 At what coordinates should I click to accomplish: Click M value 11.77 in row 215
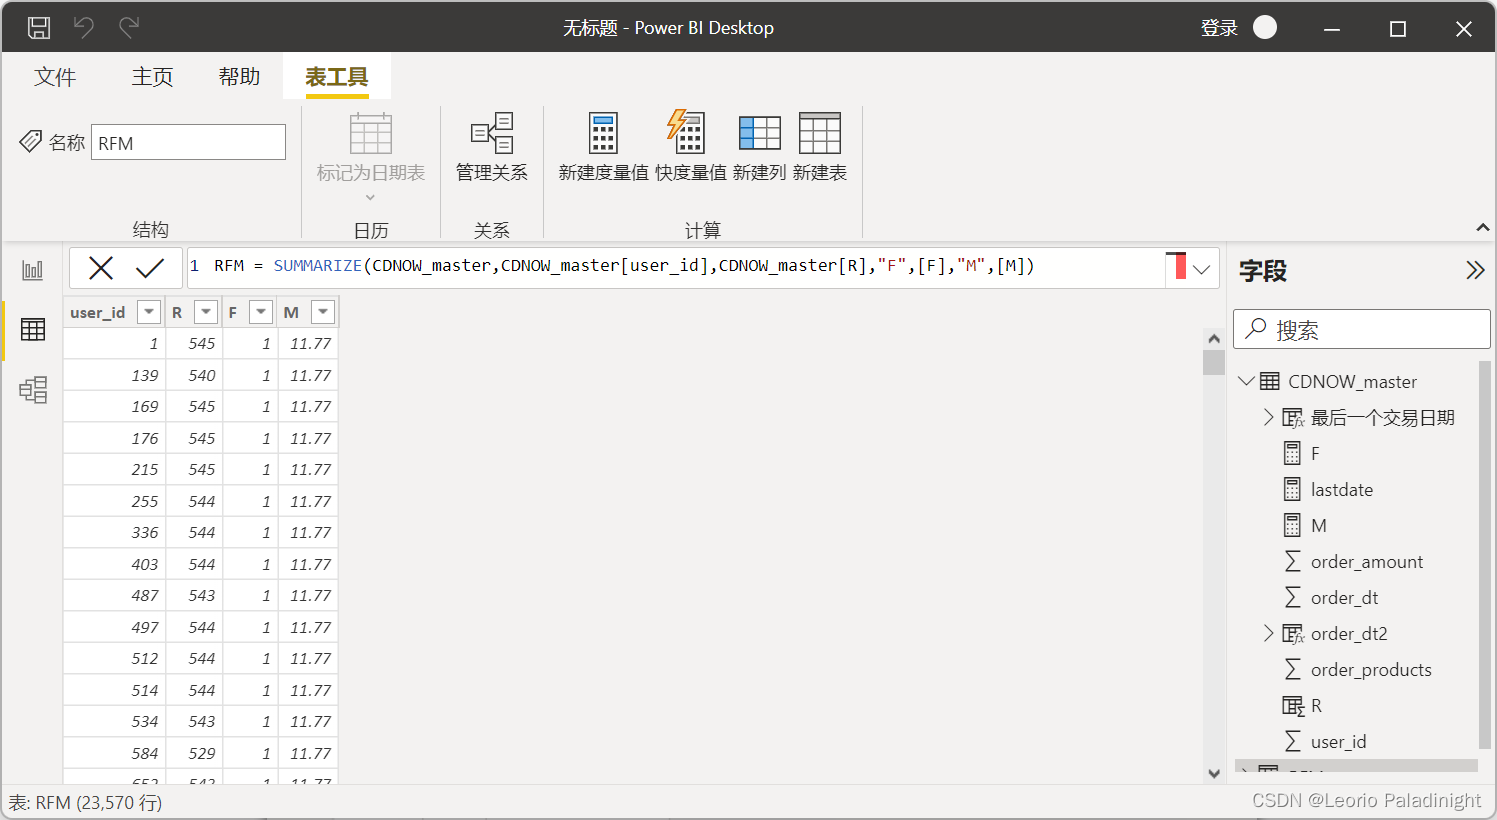point(310,469)
